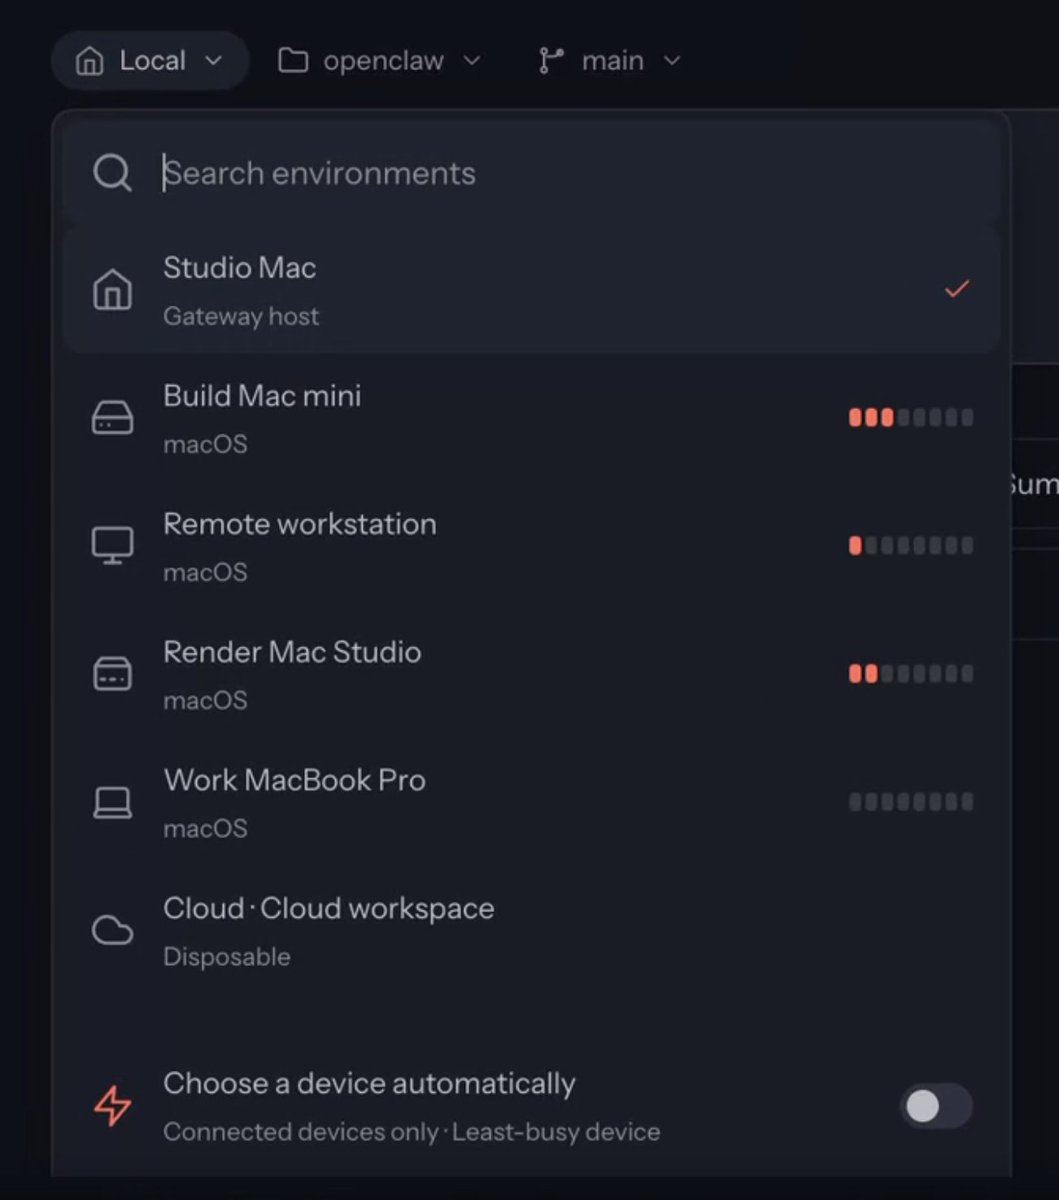Select the Render Mac Studio environment

tap(531, 674)
